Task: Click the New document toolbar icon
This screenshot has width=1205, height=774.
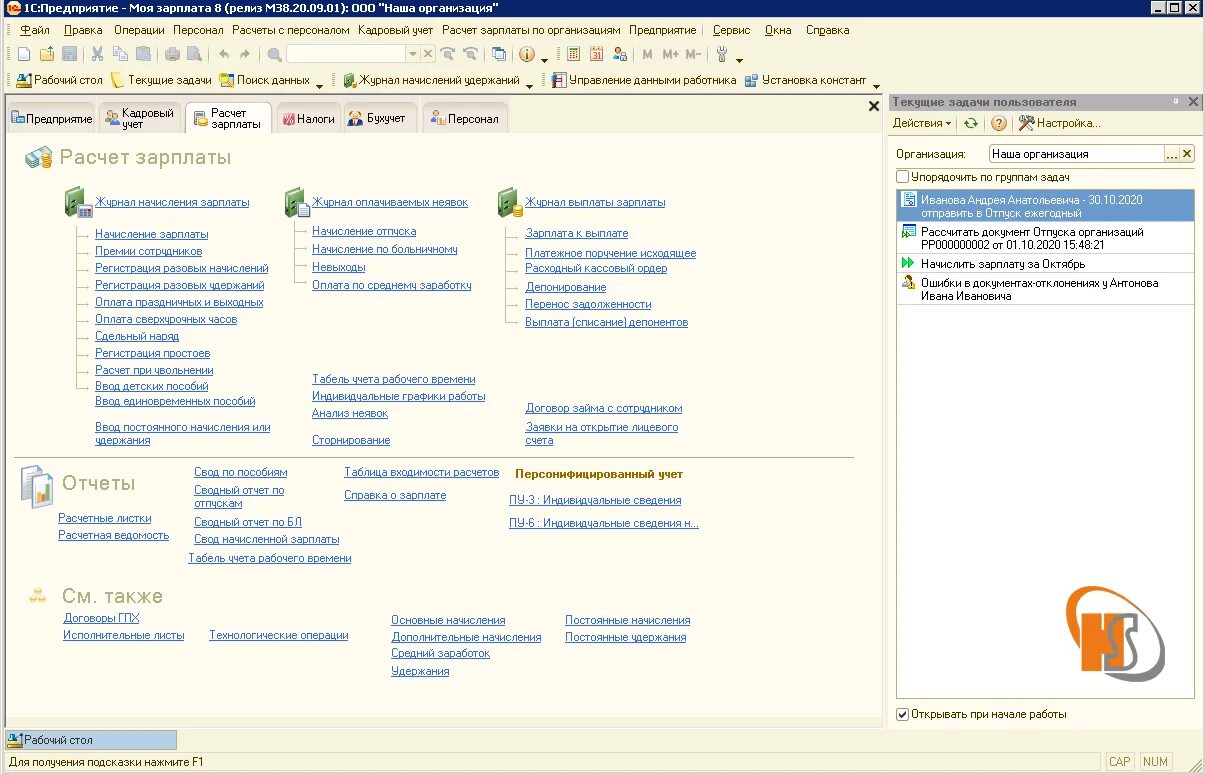Action: point(24,54)
